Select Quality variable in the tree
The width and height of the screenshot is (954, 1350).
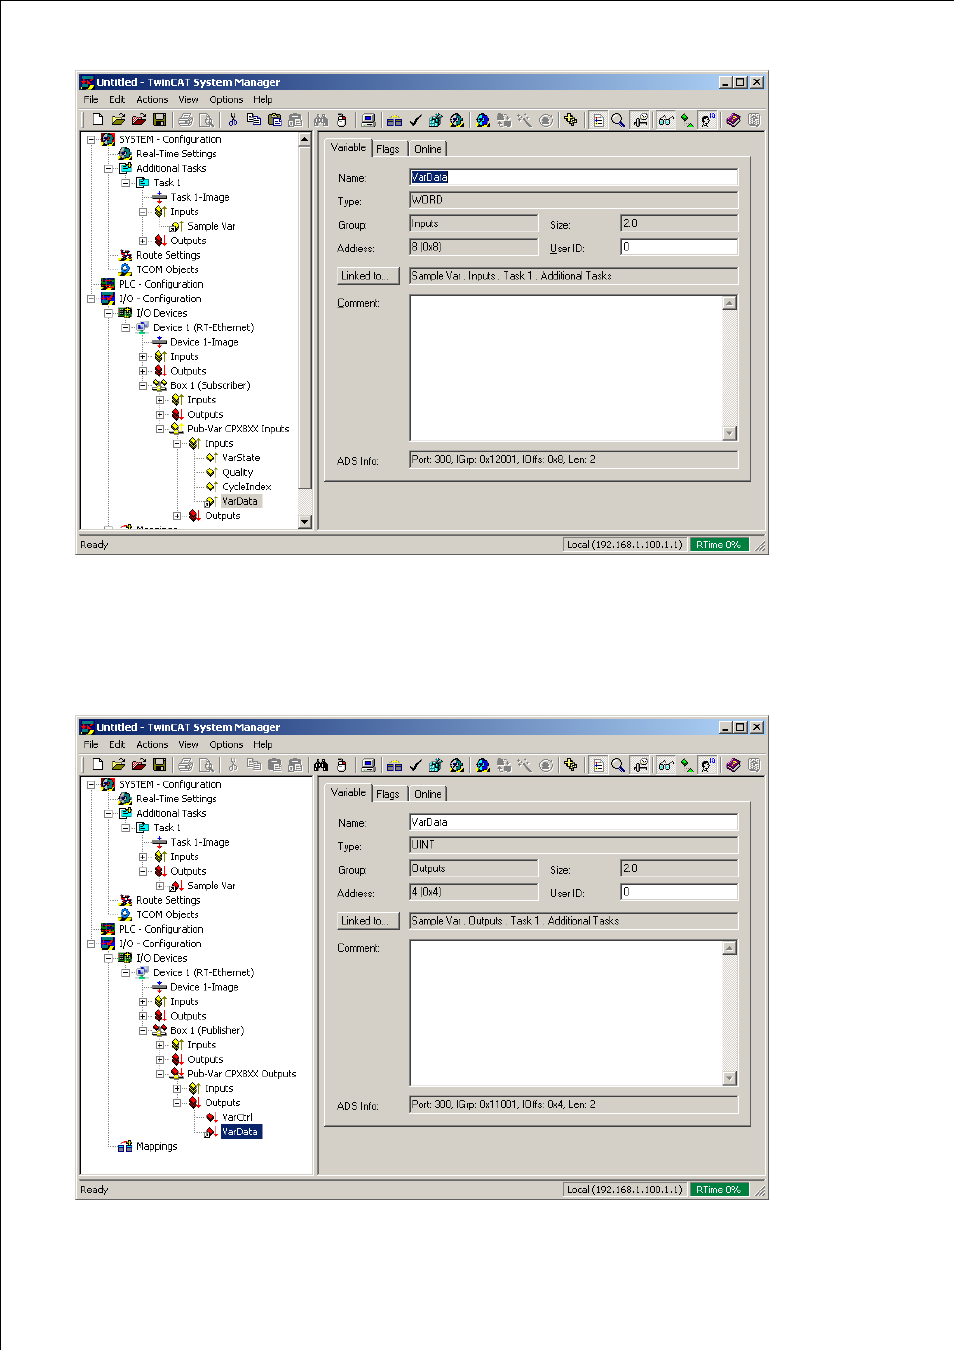(237, 473)
